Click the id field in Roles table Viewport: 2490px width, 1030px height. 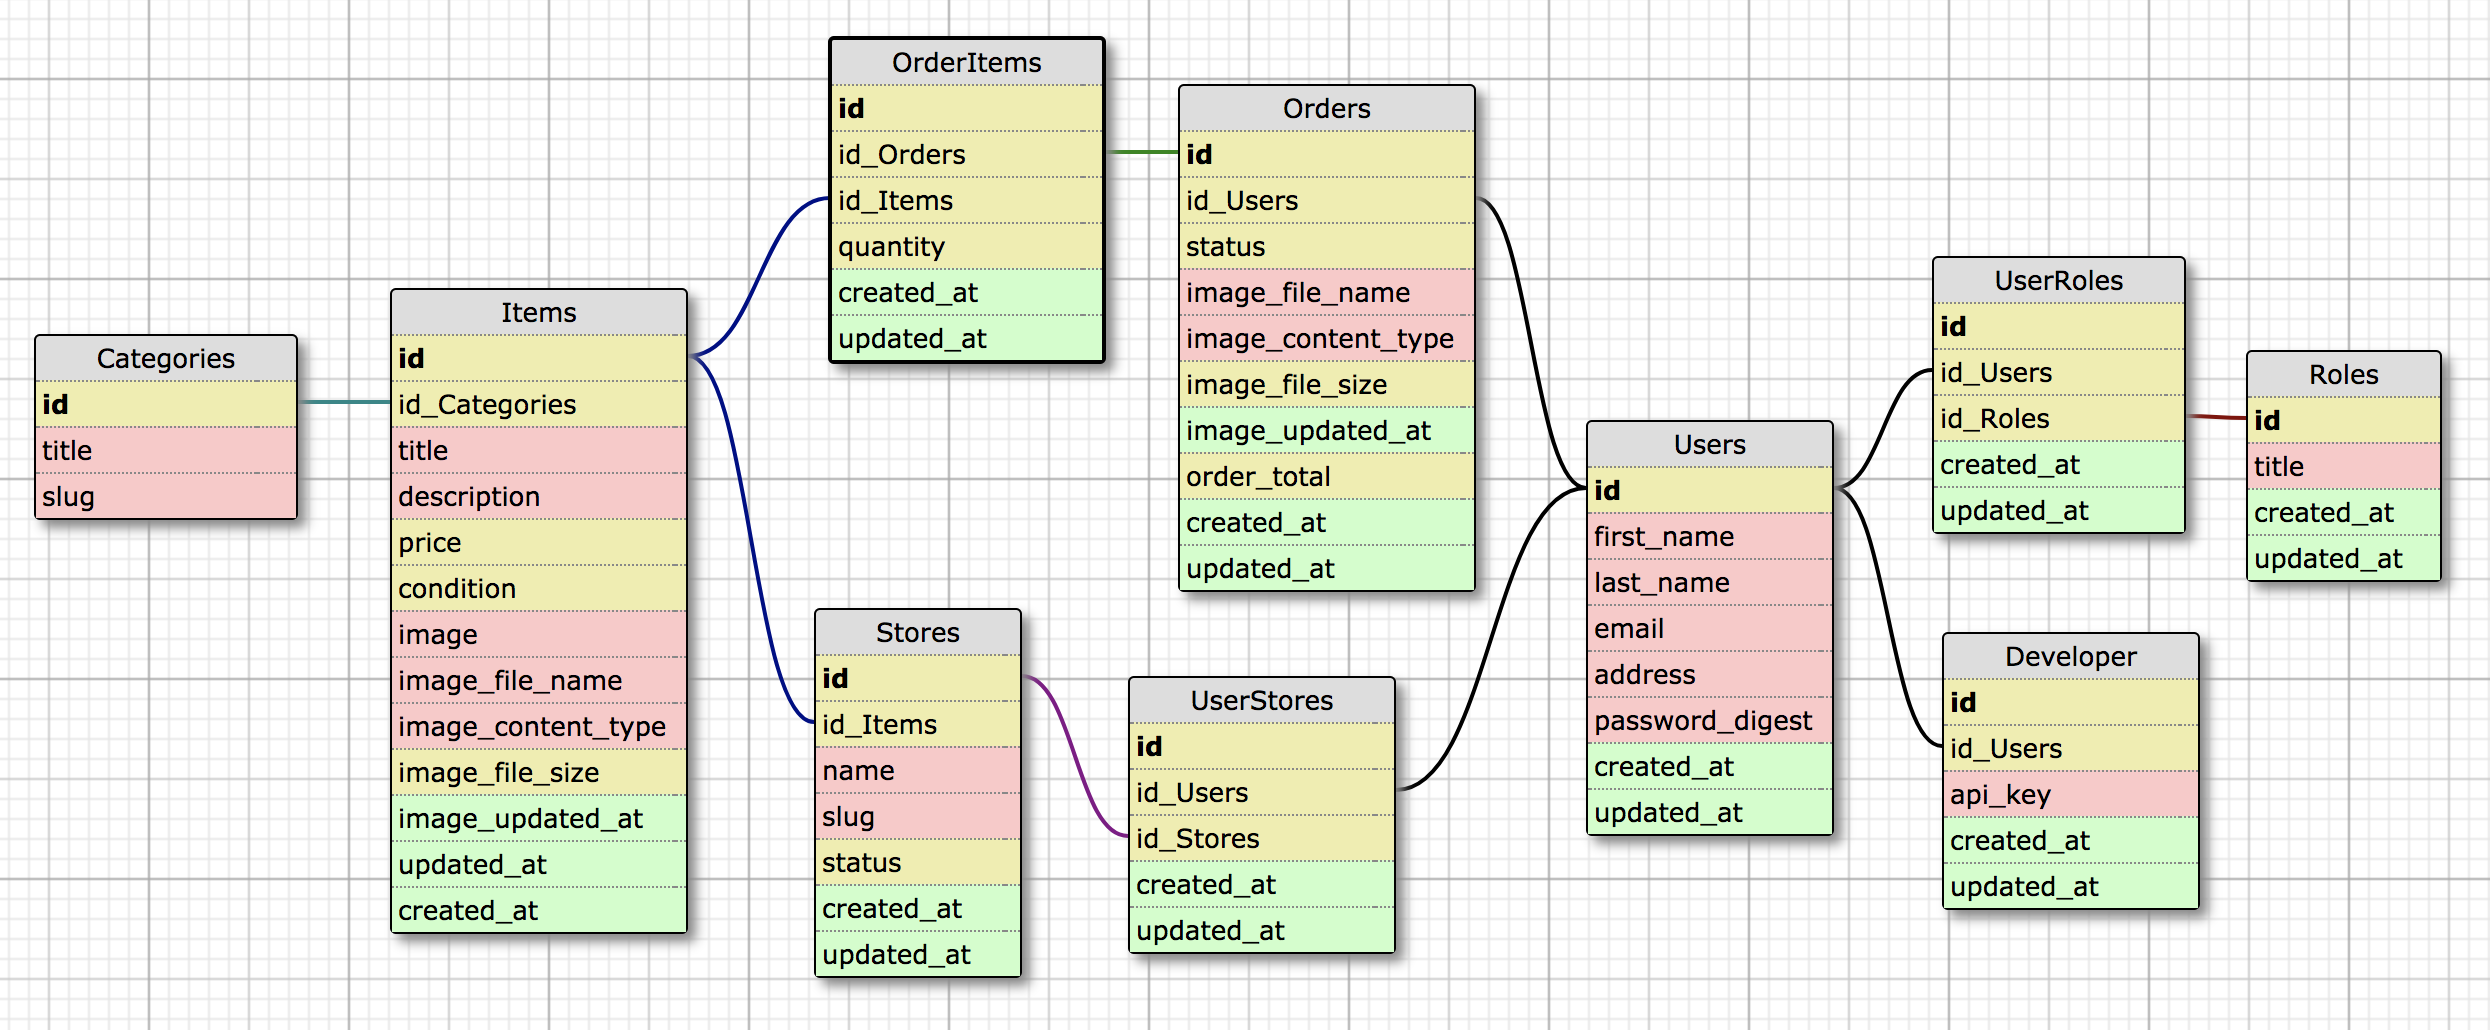2344,420
